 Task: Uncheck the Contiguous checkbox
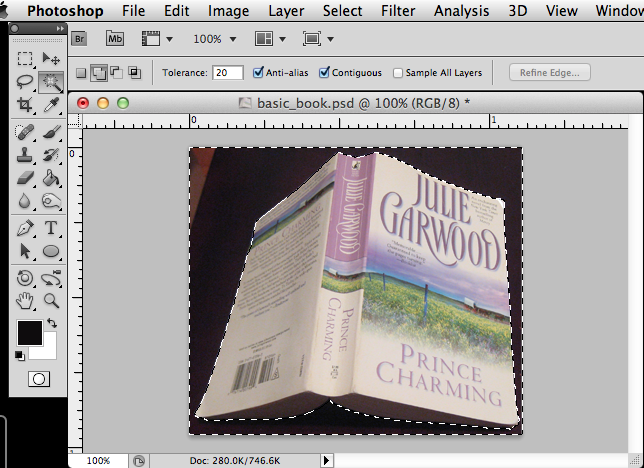click(x=324, y=73)
